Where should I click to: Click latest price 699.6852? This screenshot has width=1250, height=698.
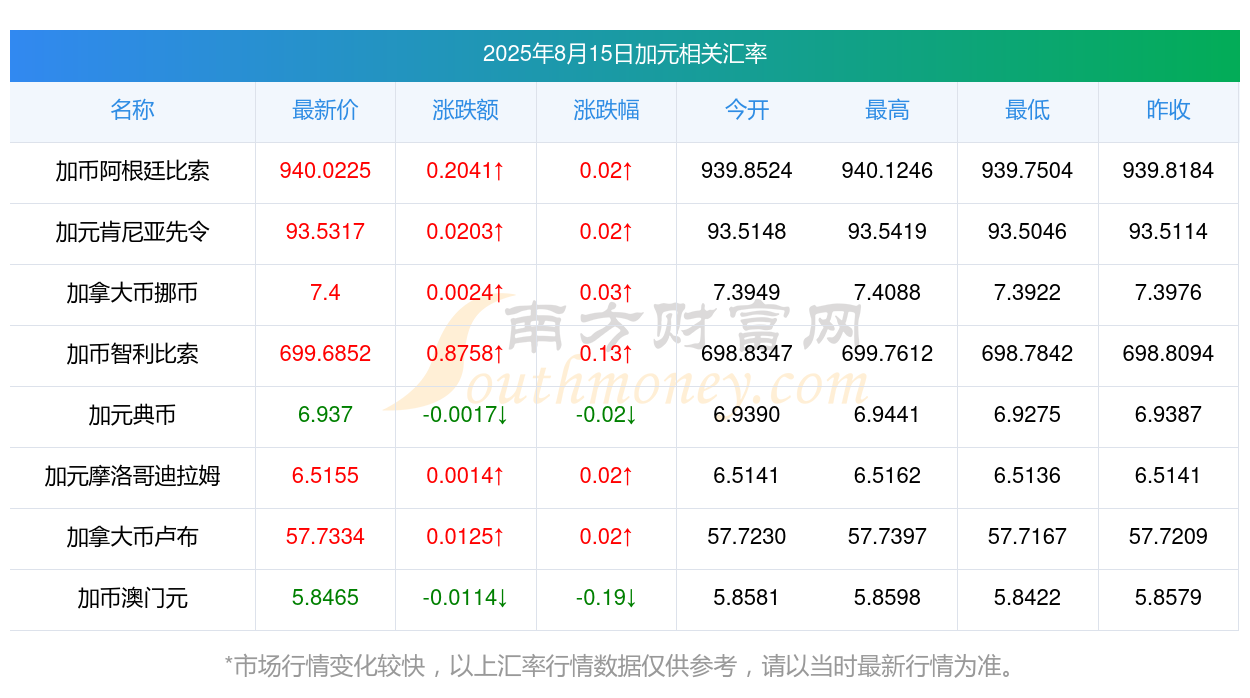click(325, 354)
